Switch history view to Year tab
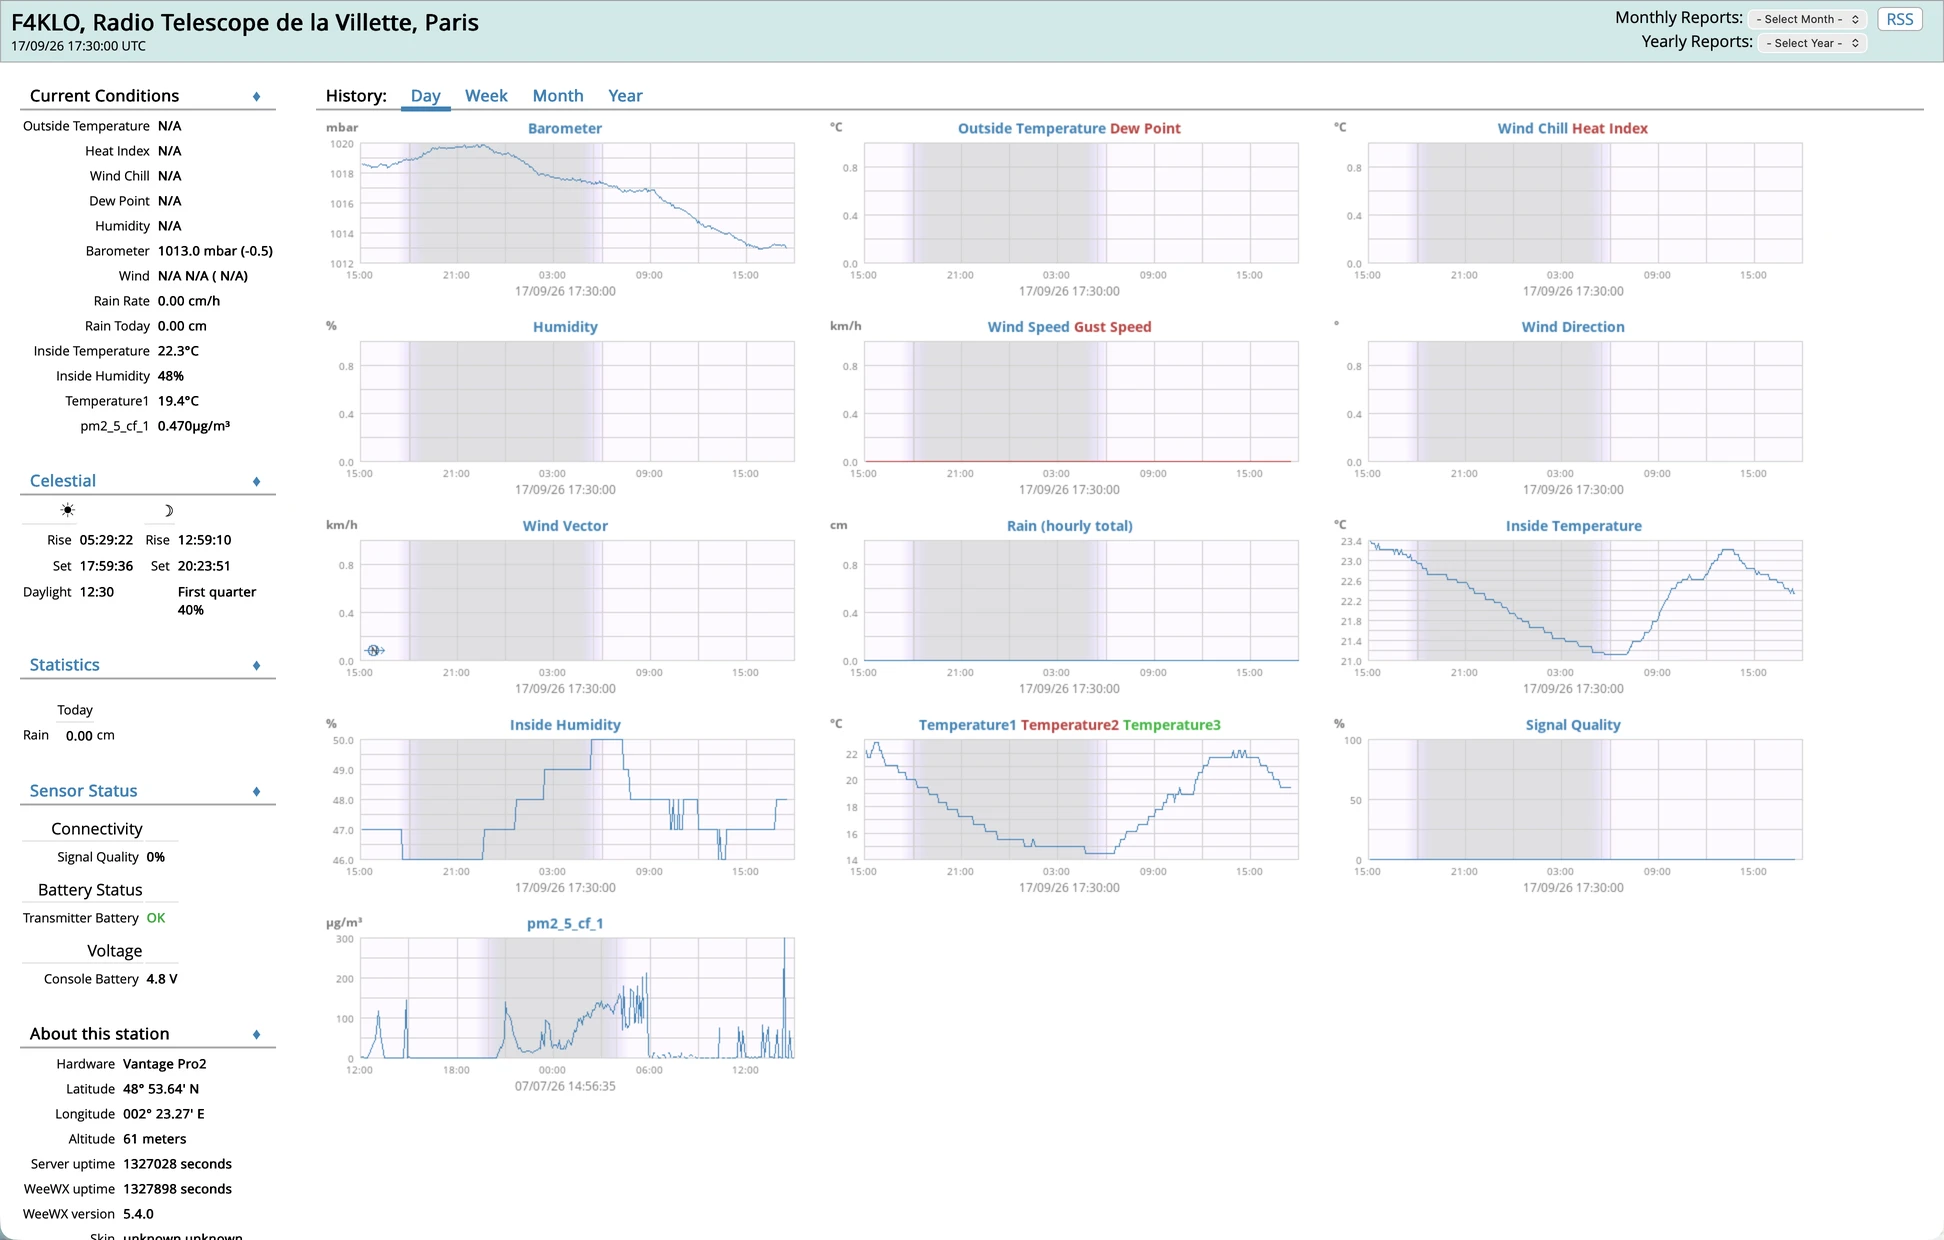The height and width of the screenshot is (1240, 1944). (x=625, y=96)
